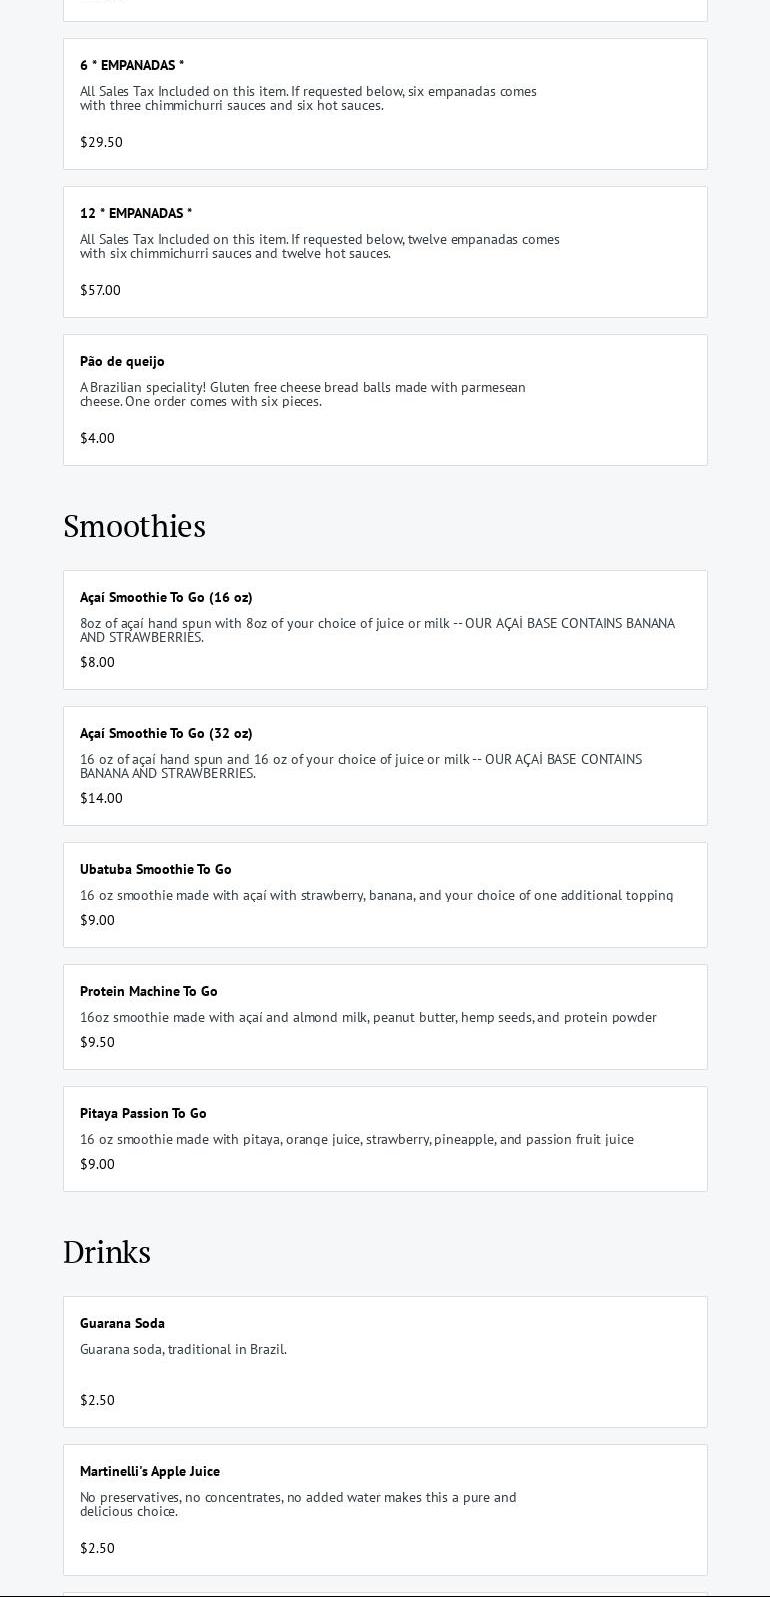Click the Drinks section heading

[107, 1252]
